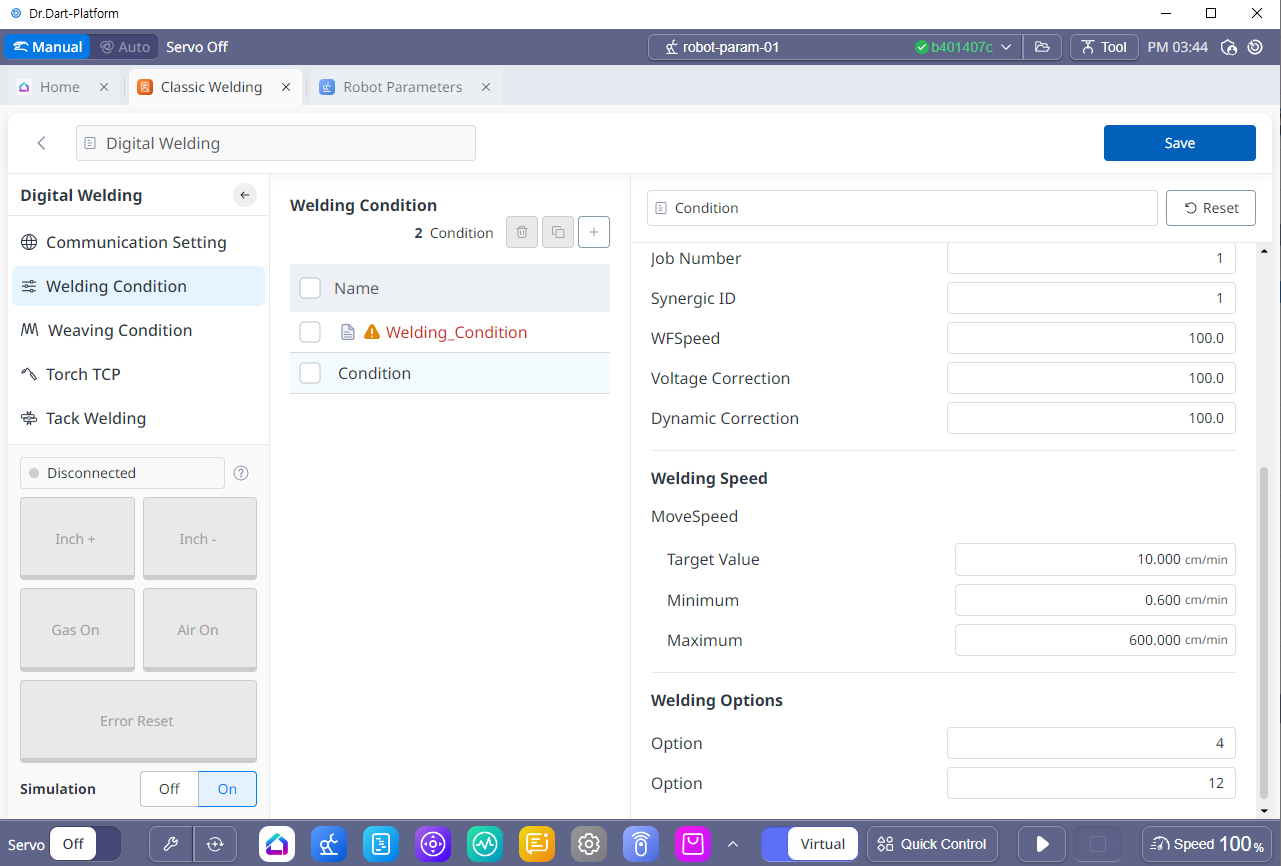This screenshot has height=866, width=1281.
Task: Click the help icon beside Disconnected
Action: tap(241, 473)
